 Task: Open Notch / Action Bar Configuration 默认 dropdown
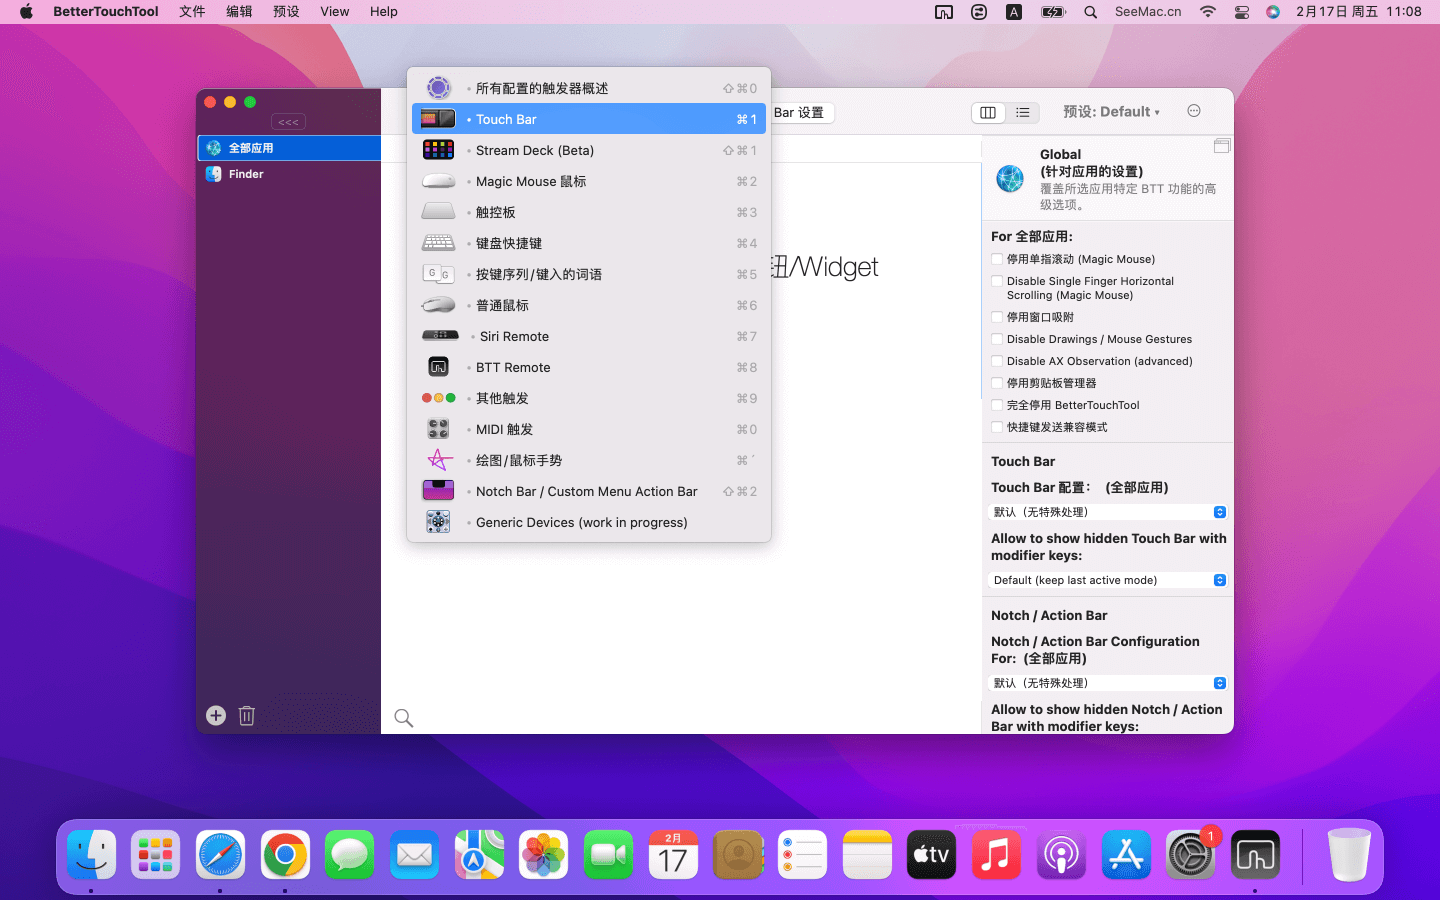click(1108, 683)
